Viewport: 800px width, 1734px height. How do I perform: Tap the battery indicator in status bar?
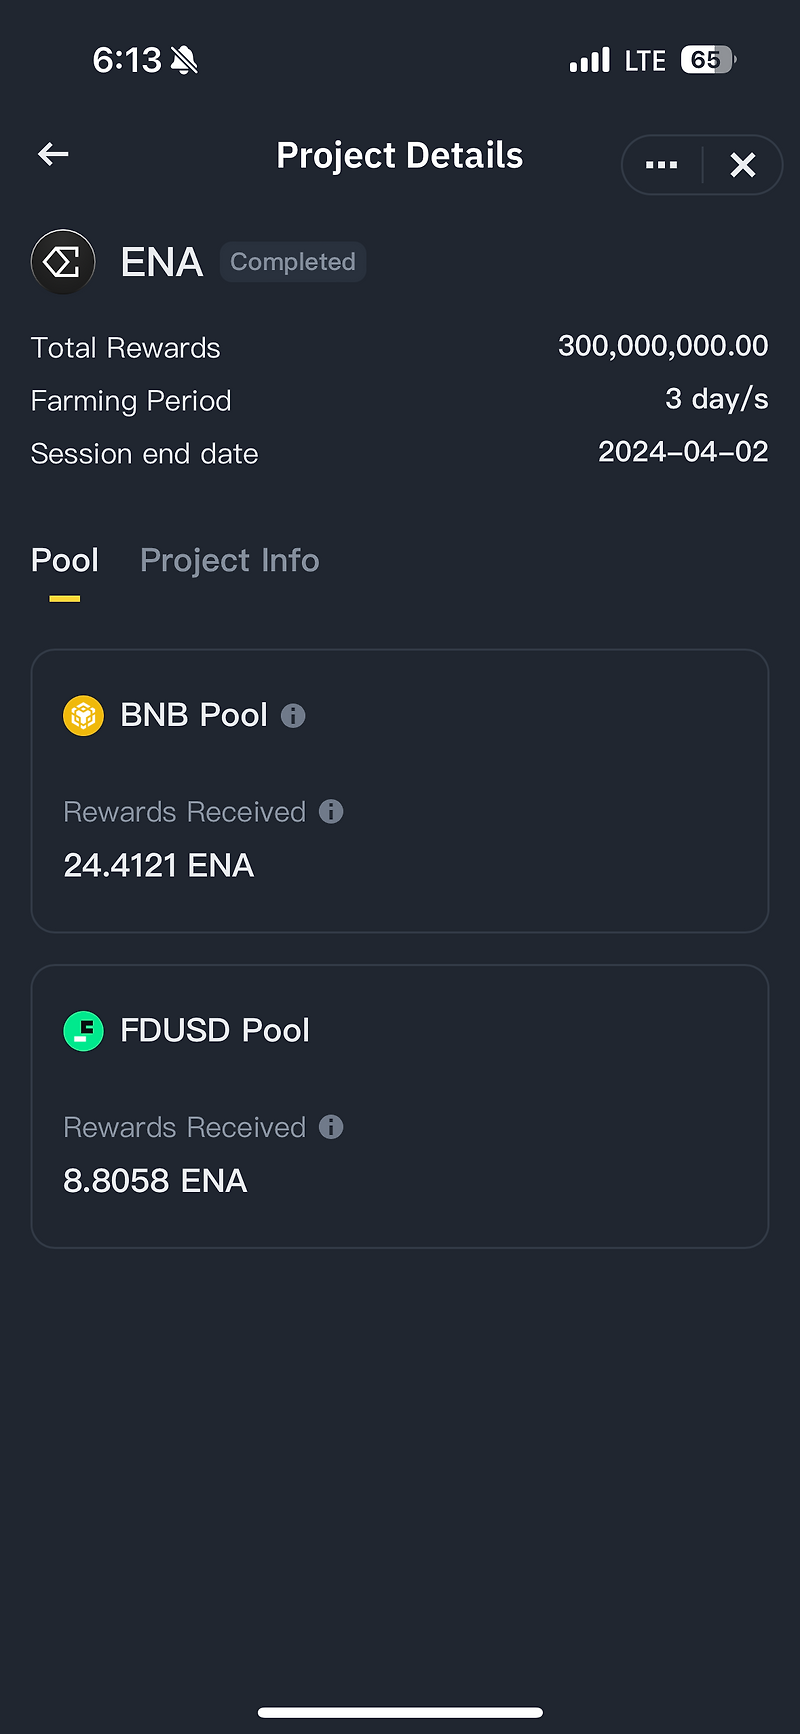pyautogui.click(x=706, y=60)
